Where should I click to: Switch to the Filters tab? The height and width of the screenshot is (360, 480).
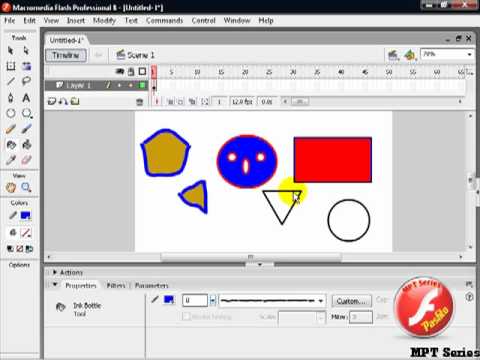point(116,285)
